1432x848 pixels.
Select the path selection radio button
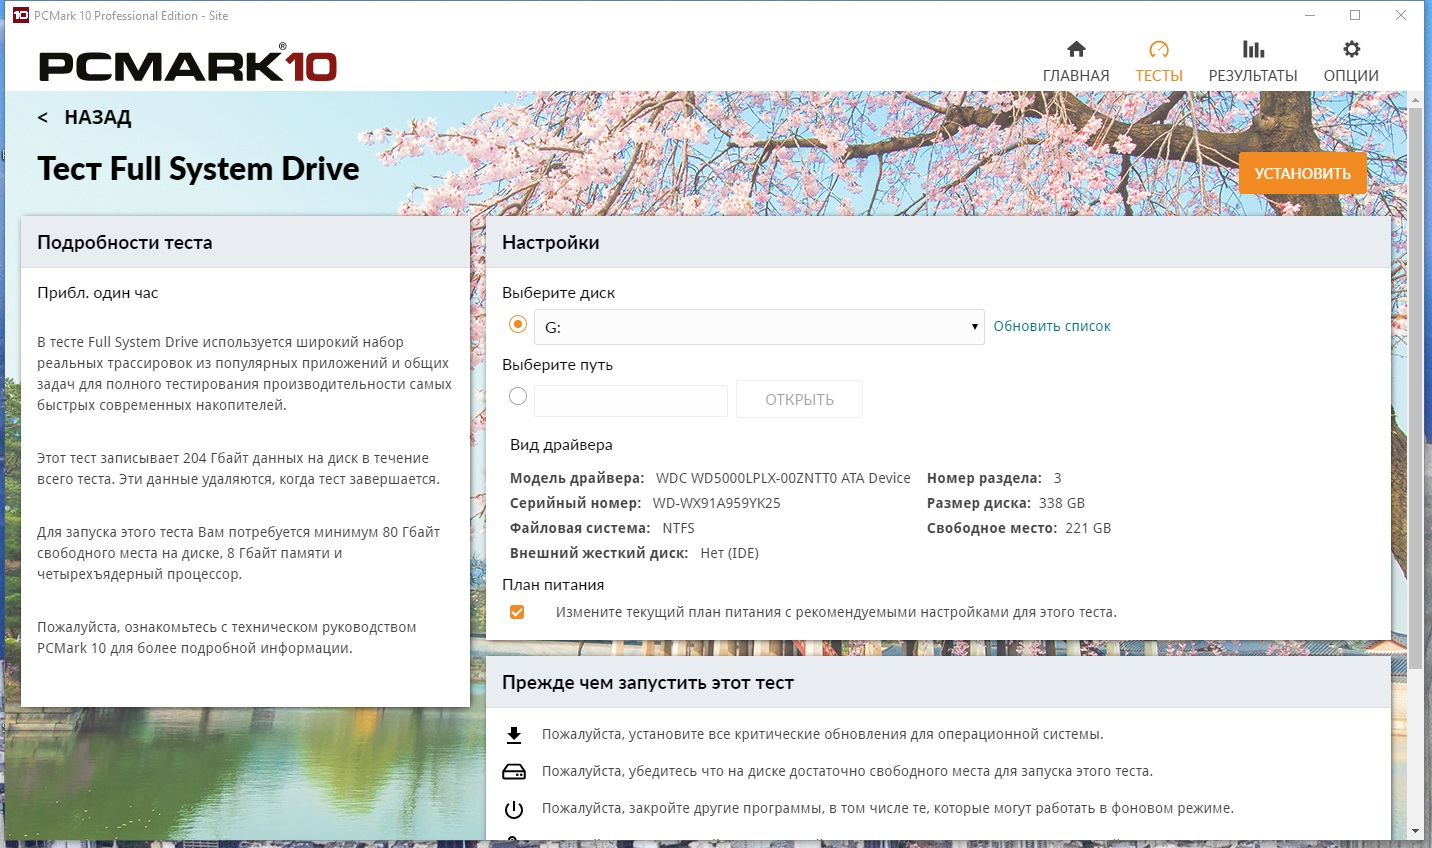click(x=518, y=396)
